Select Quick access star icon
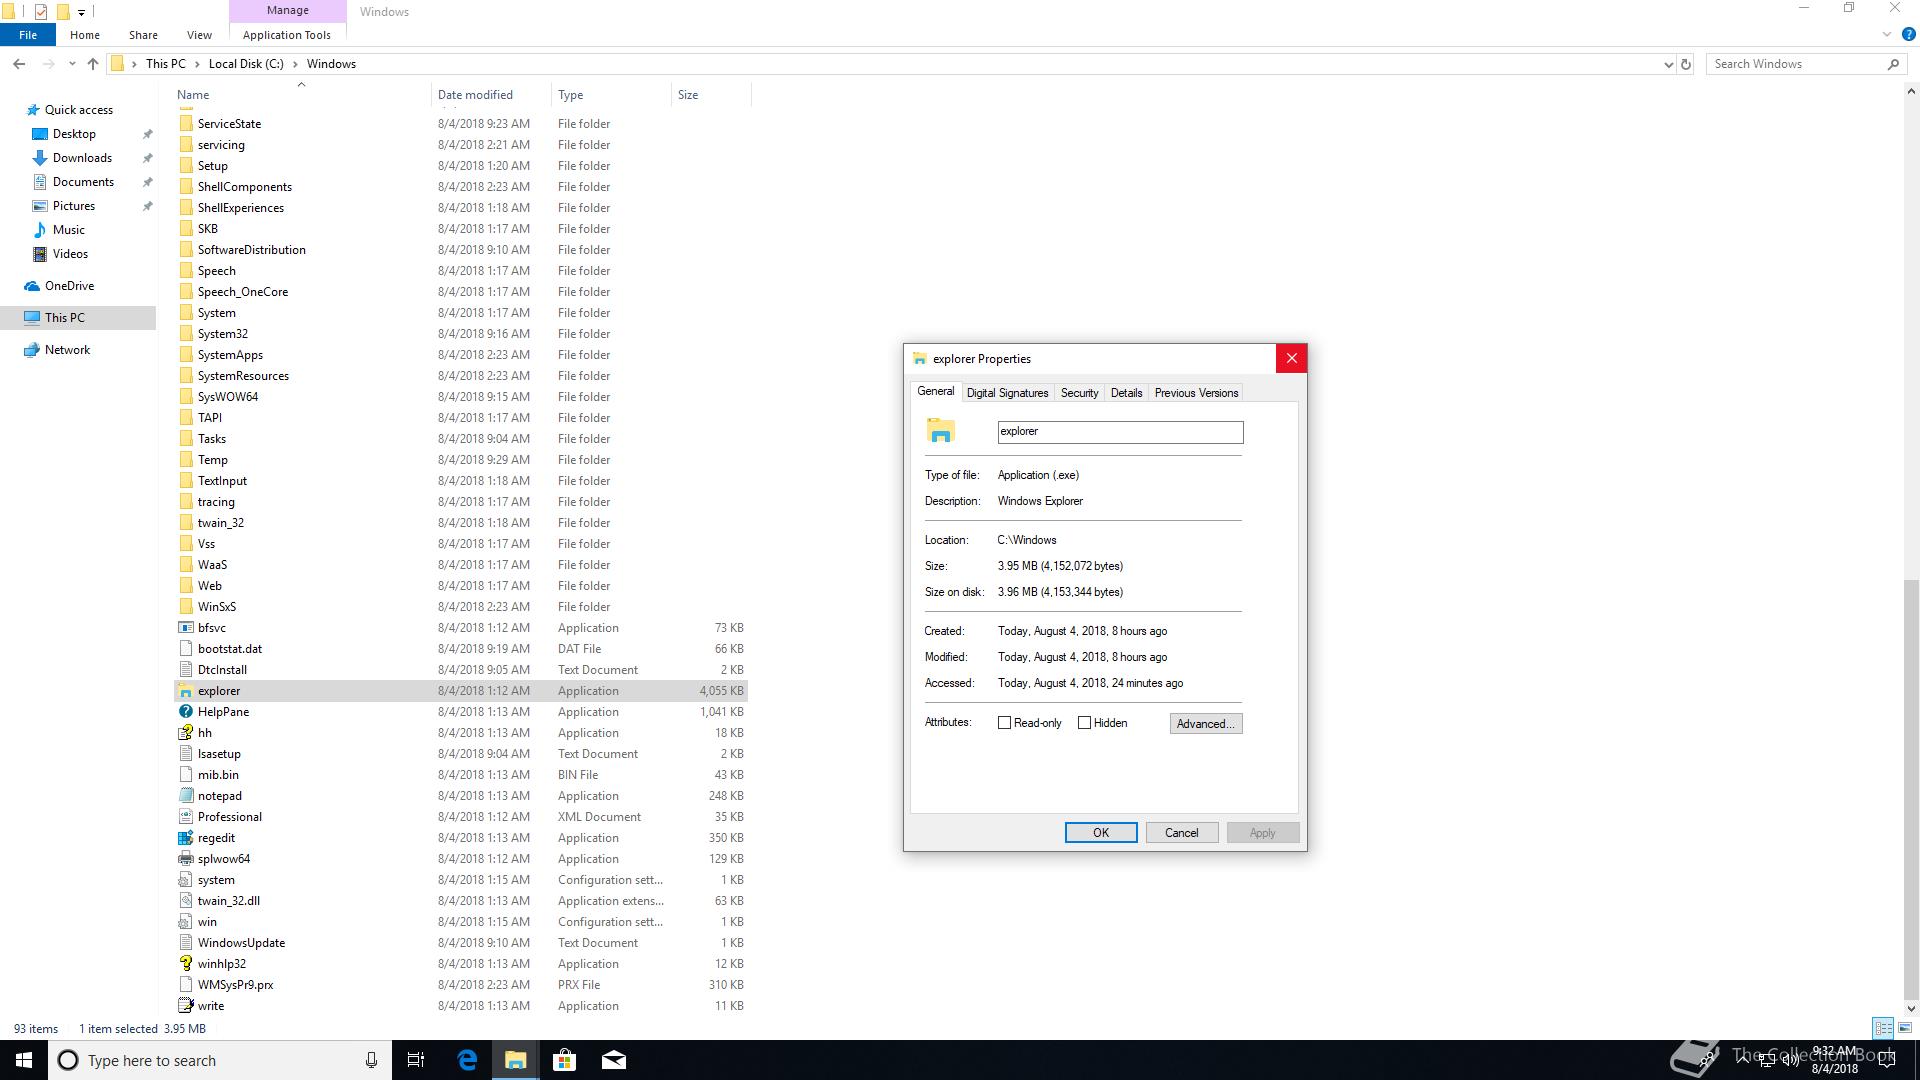The height and width of the screenshot is (1080, 1920). point(33,110)
